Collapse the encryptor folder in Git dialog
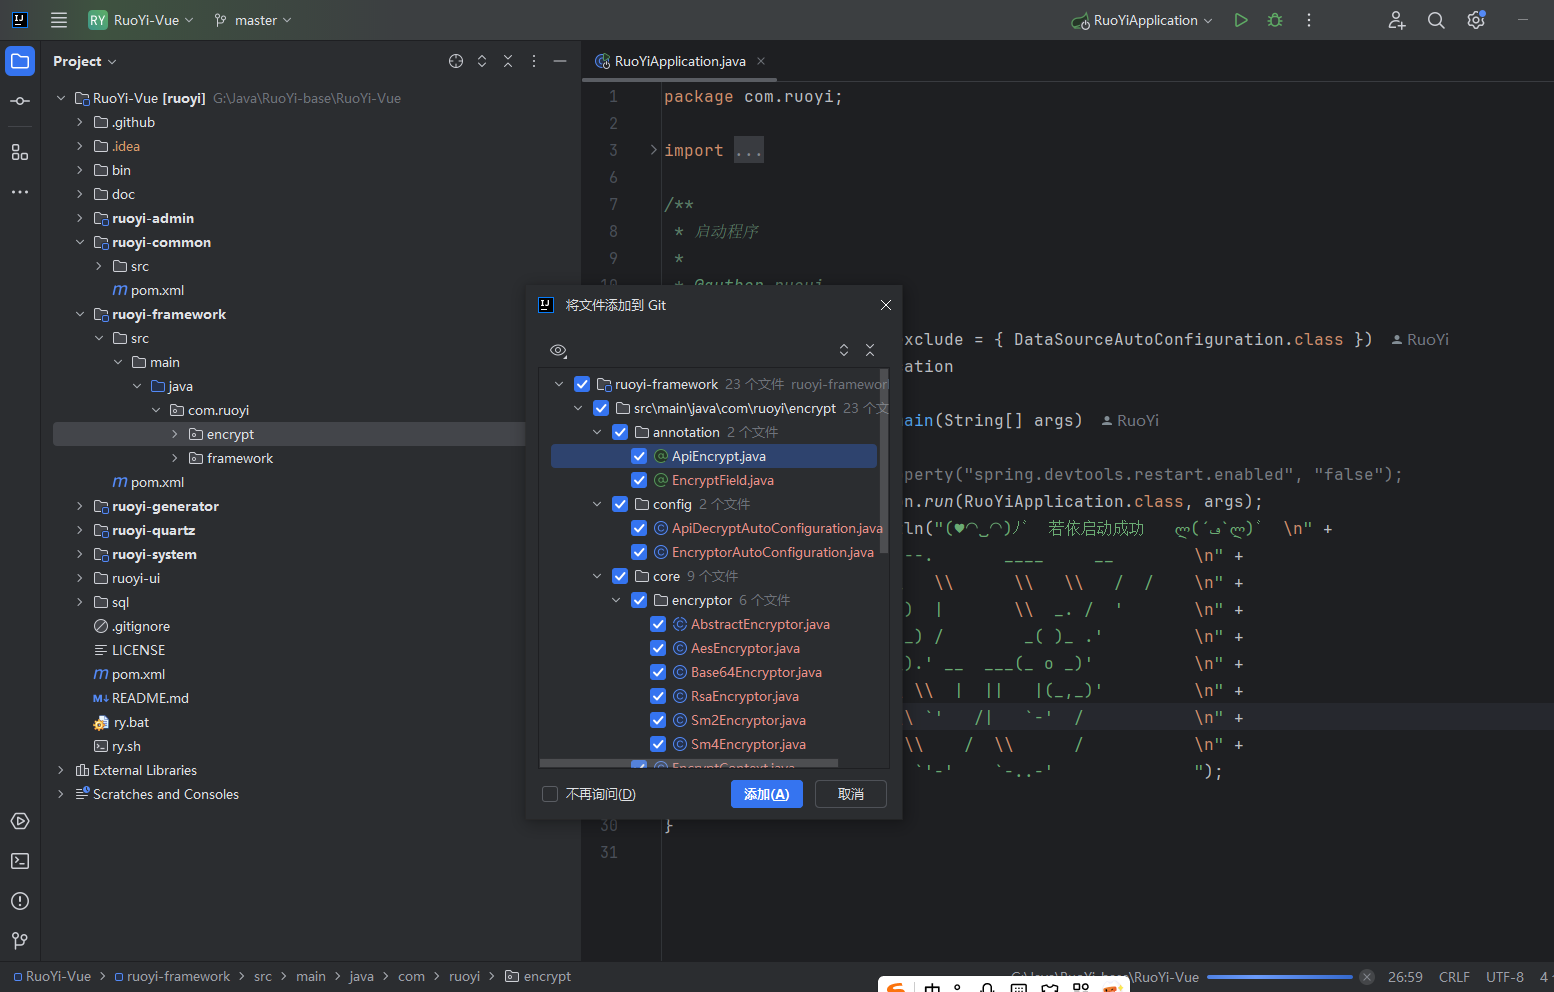 616,600
